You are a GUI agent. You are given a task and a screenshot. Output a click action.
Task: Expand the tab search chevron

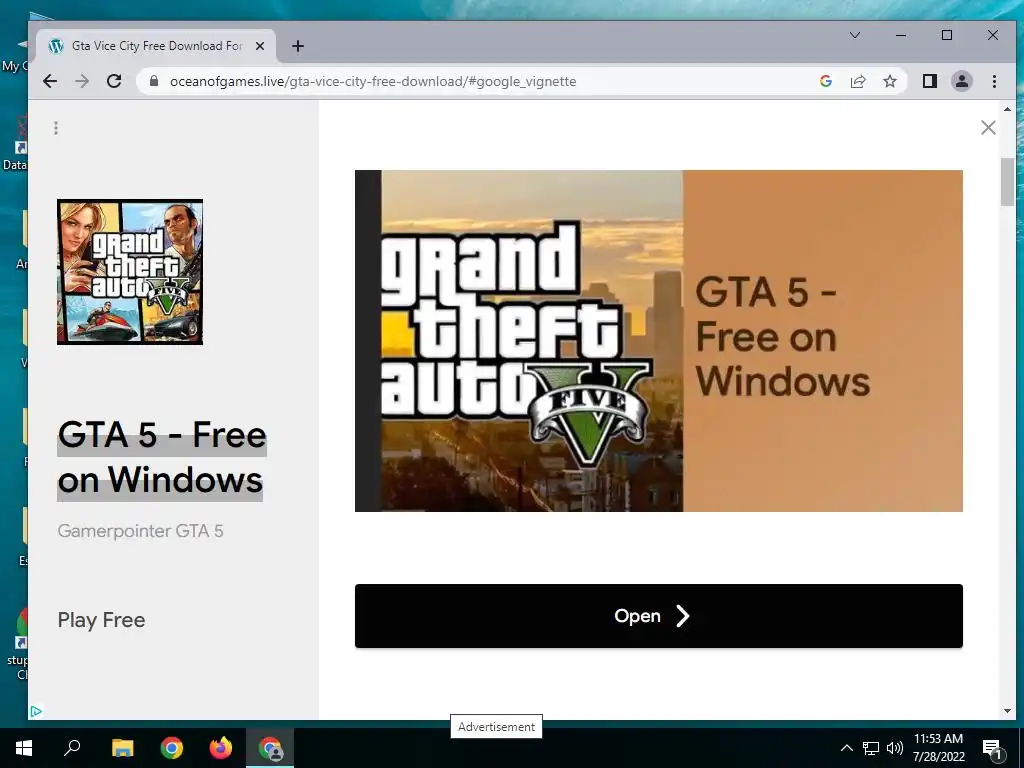(x=855, y=35)
